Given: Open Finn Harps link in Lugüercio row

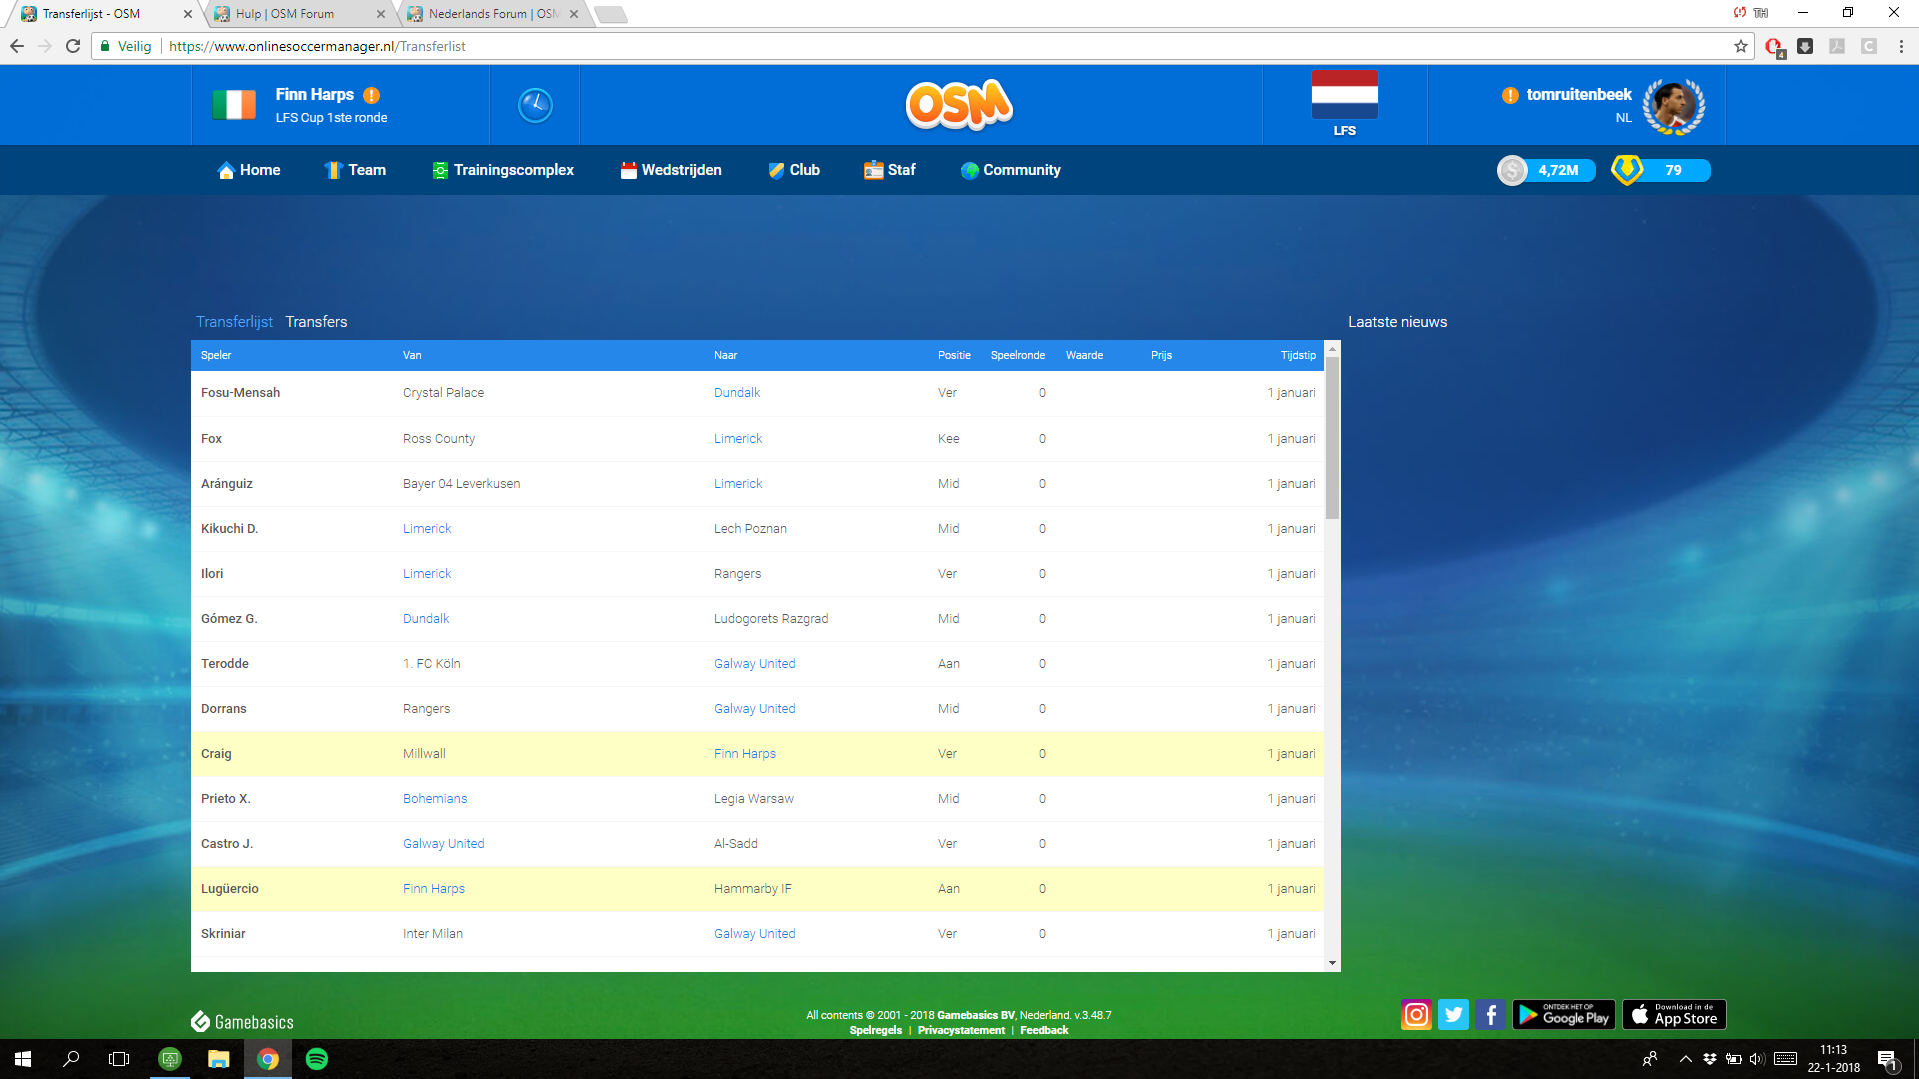Looking at the screenshot, I should click(x=434, y=889).
